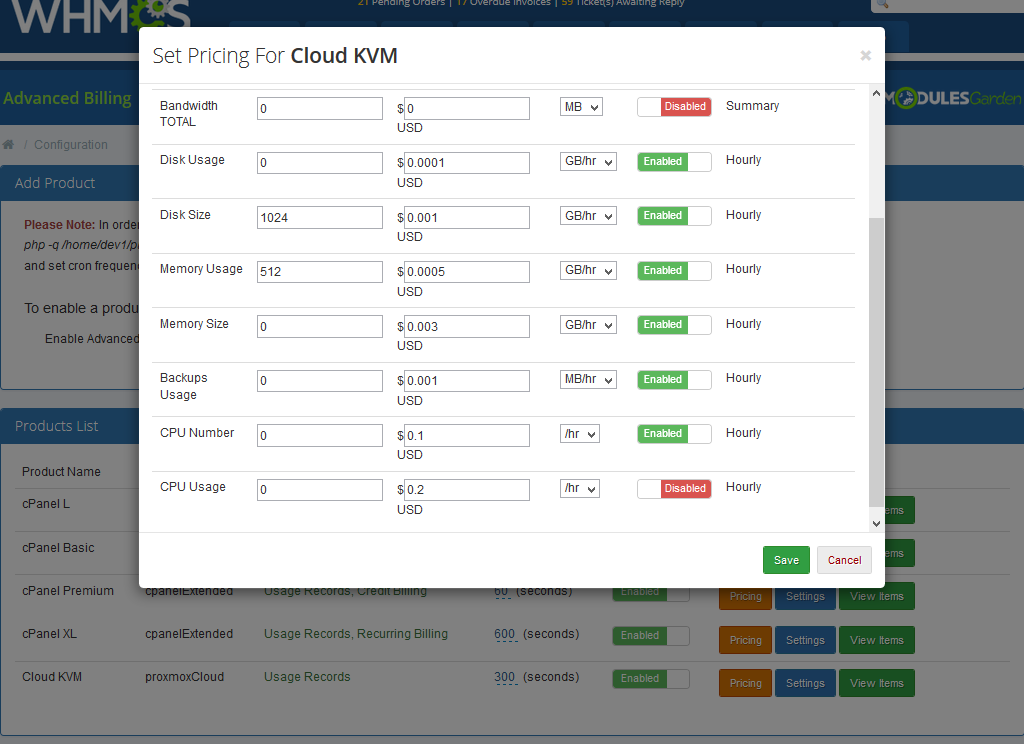Click the pricing dialog vertical scrollbar
The width and height of the screenshot is (1024, 744).
[876, 362]
